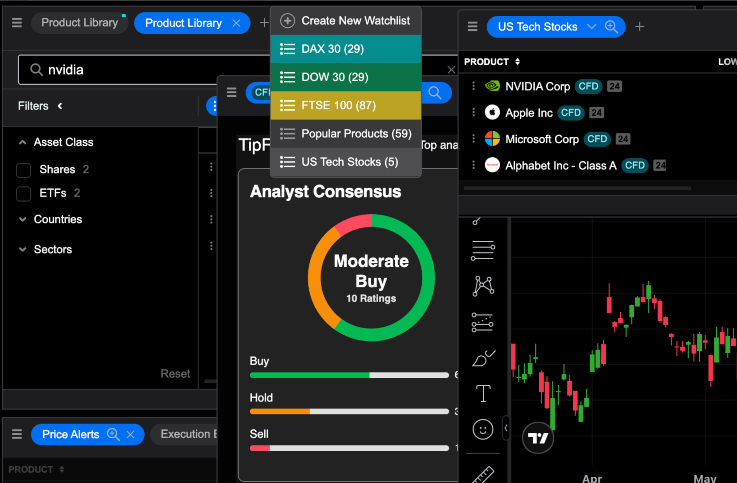Choose the FTSE 100 (87) watchlist
Image resolution: width=737 pixels, height=483 pixels.
pyautogui.click(x=345, y=105)
